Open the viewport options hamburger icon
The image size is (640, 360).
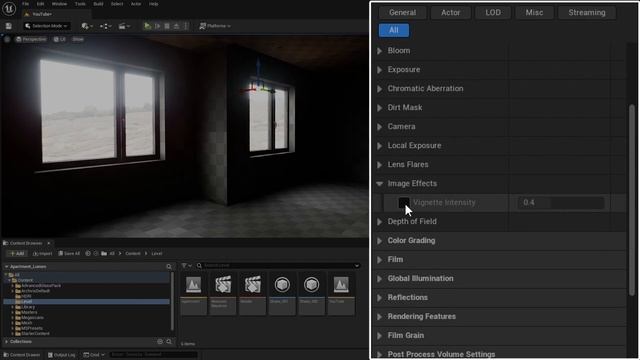7,39
